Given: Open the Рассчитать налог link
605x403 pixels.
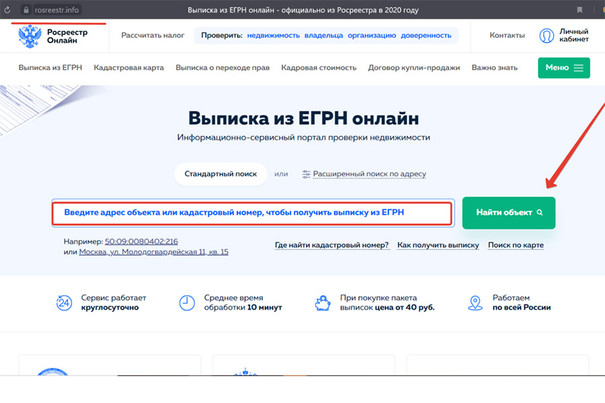Looking at the screenshot, I should (x=153, y=36).
